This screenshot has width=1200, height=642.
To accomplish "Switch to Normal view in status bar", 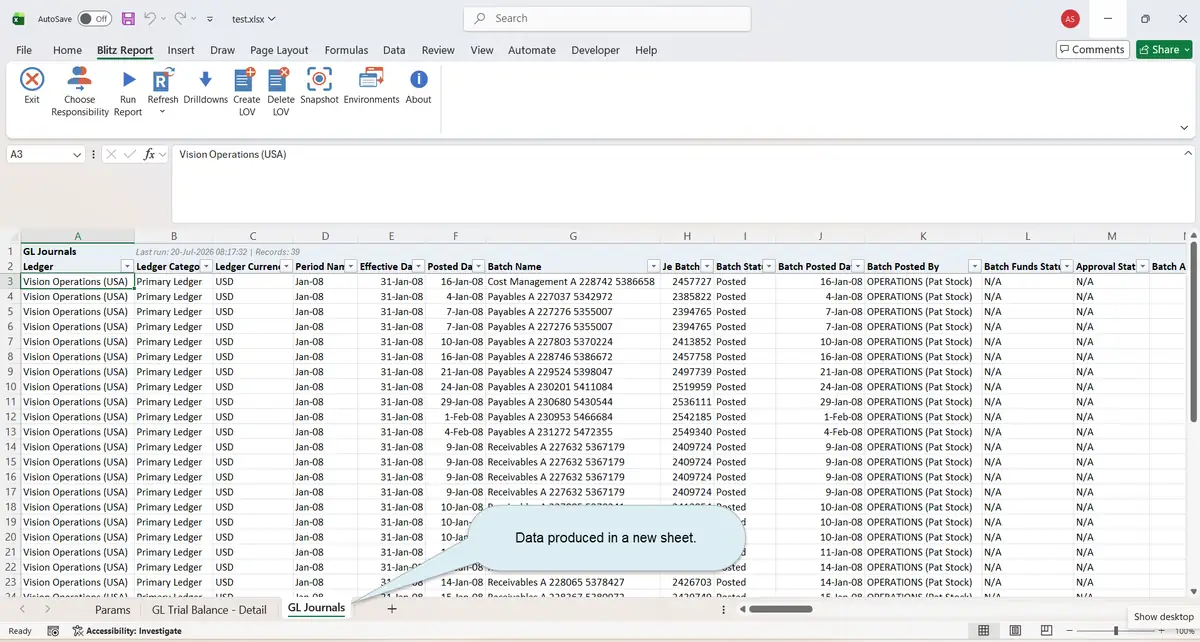I will point(984,630).
